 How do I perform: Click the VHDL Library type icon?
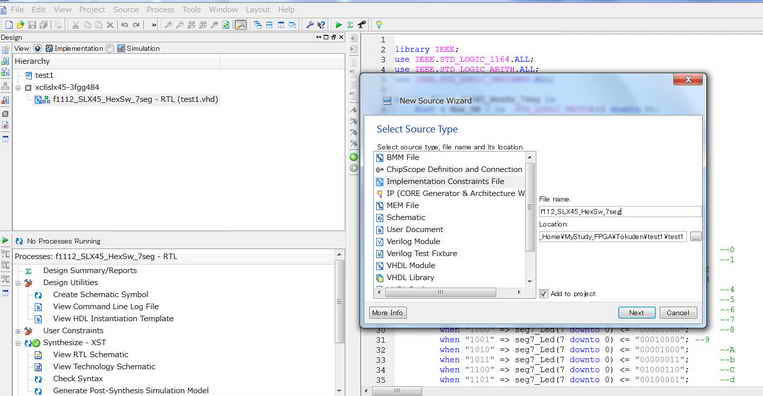380,278
